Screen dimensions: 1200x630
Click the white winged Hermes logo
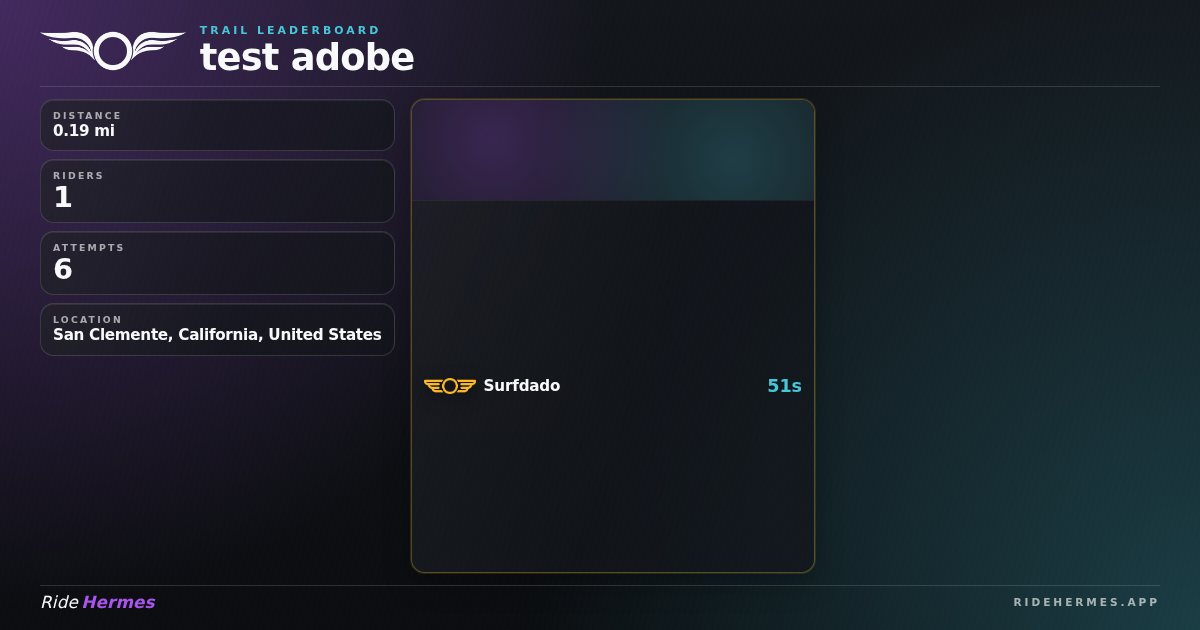(x=113, y=50)
